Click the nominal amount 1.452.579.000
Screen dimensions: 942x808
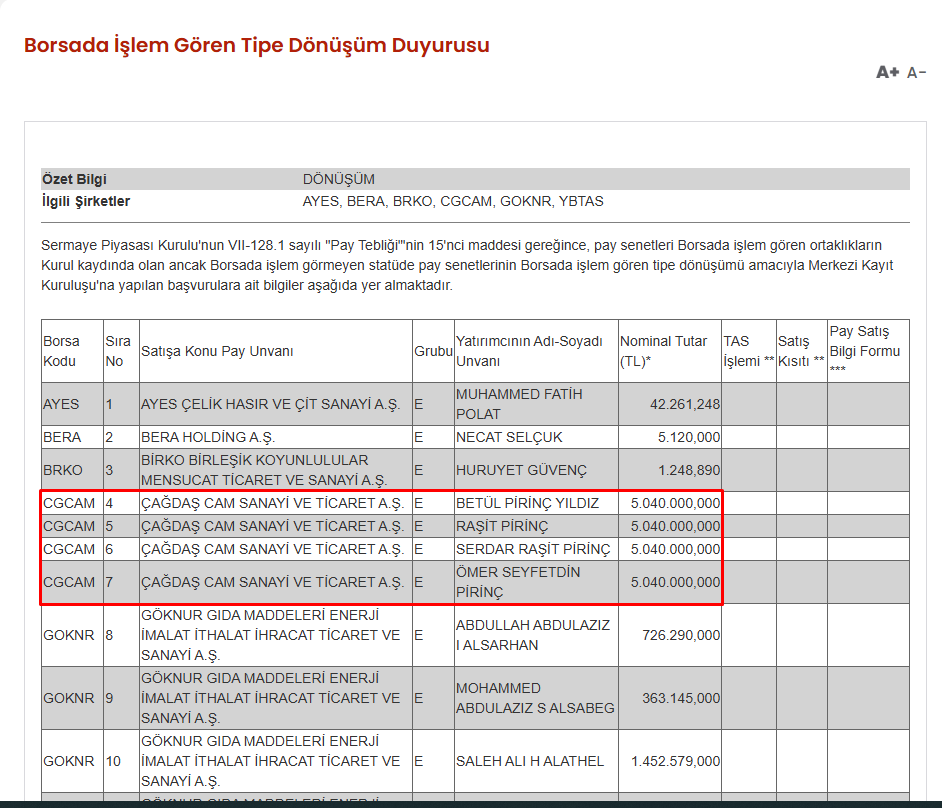(x=675, y=760)
